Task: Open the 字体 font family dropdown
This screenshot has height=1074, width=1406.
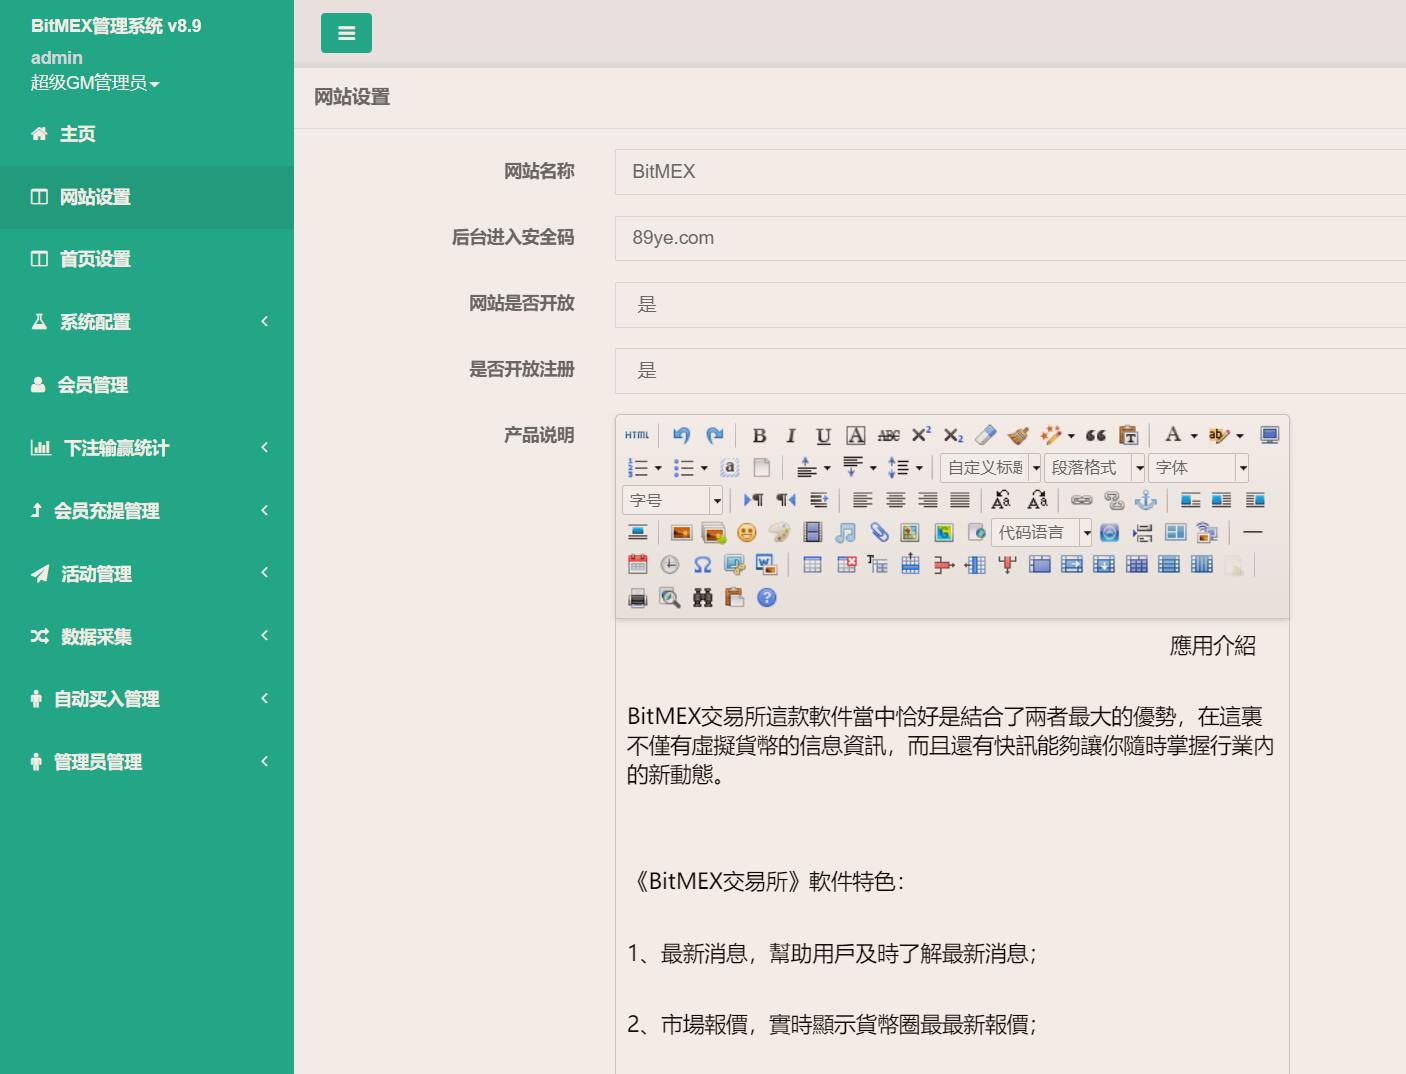Action: click(x=1198, y=468)
